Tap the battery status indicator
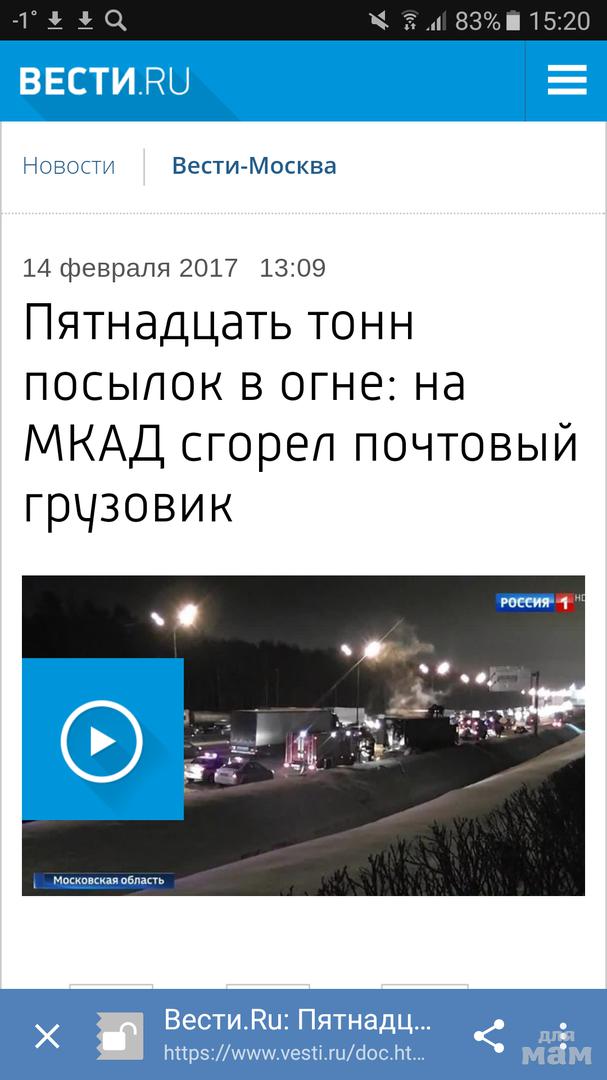Image resolution: width=607 pixels, height=1080 pixels. coord(513,21)
